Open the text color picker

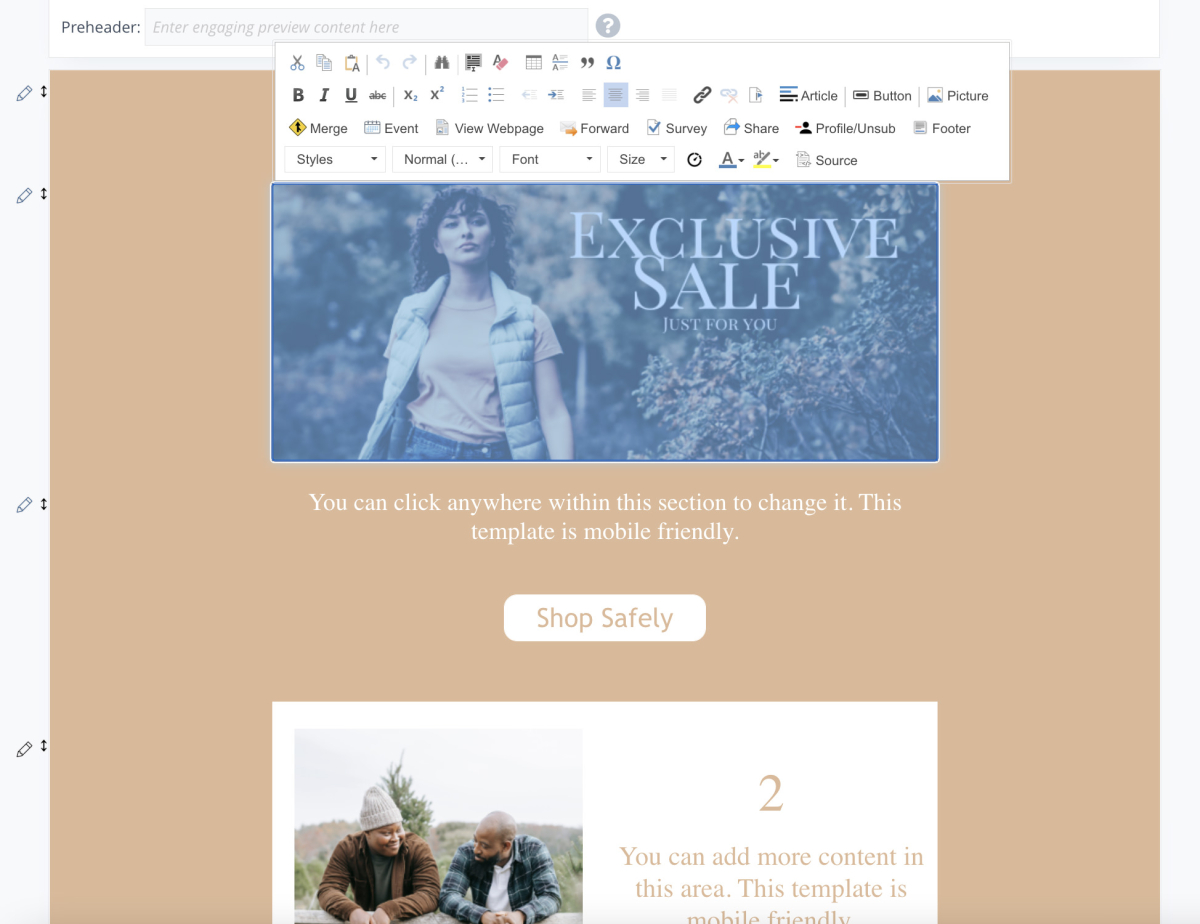pyautogui.click(x=731, y=160)
